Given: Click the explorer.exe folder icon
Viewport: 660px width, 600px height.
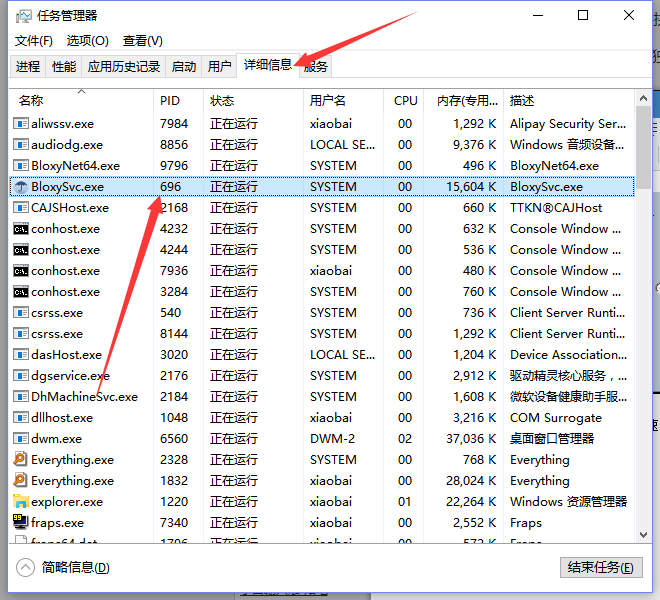Looking at the screenshot, I should [x=20, y=502].
